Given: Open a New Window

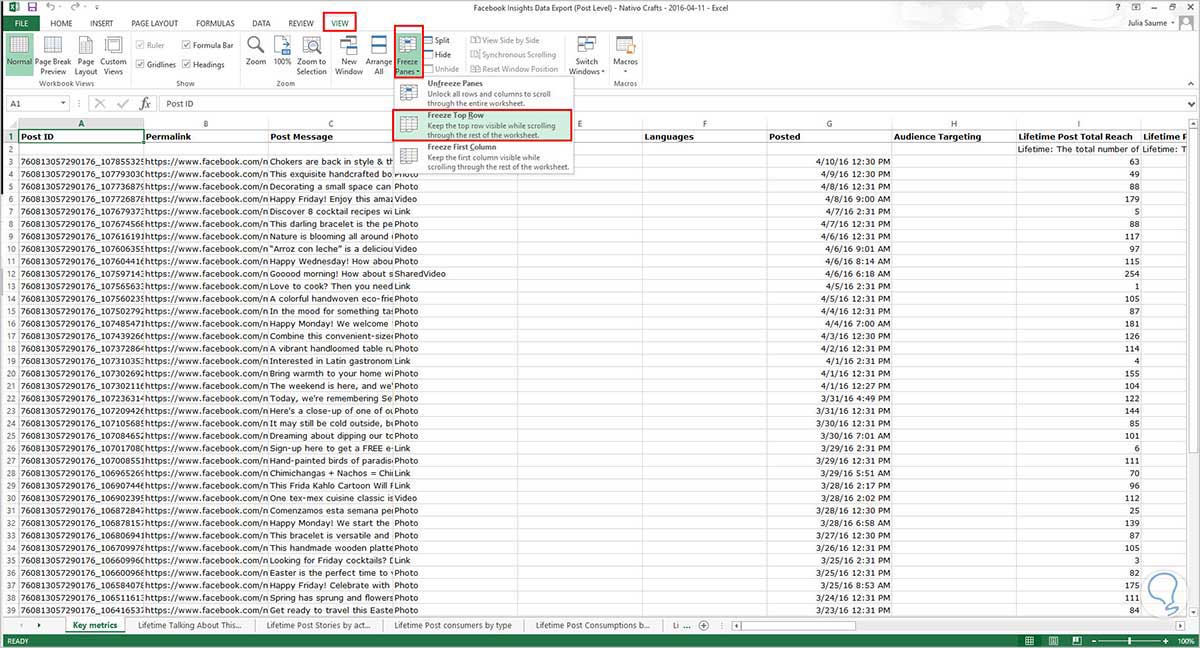Looking at the screenshot, I should point(349,55).
